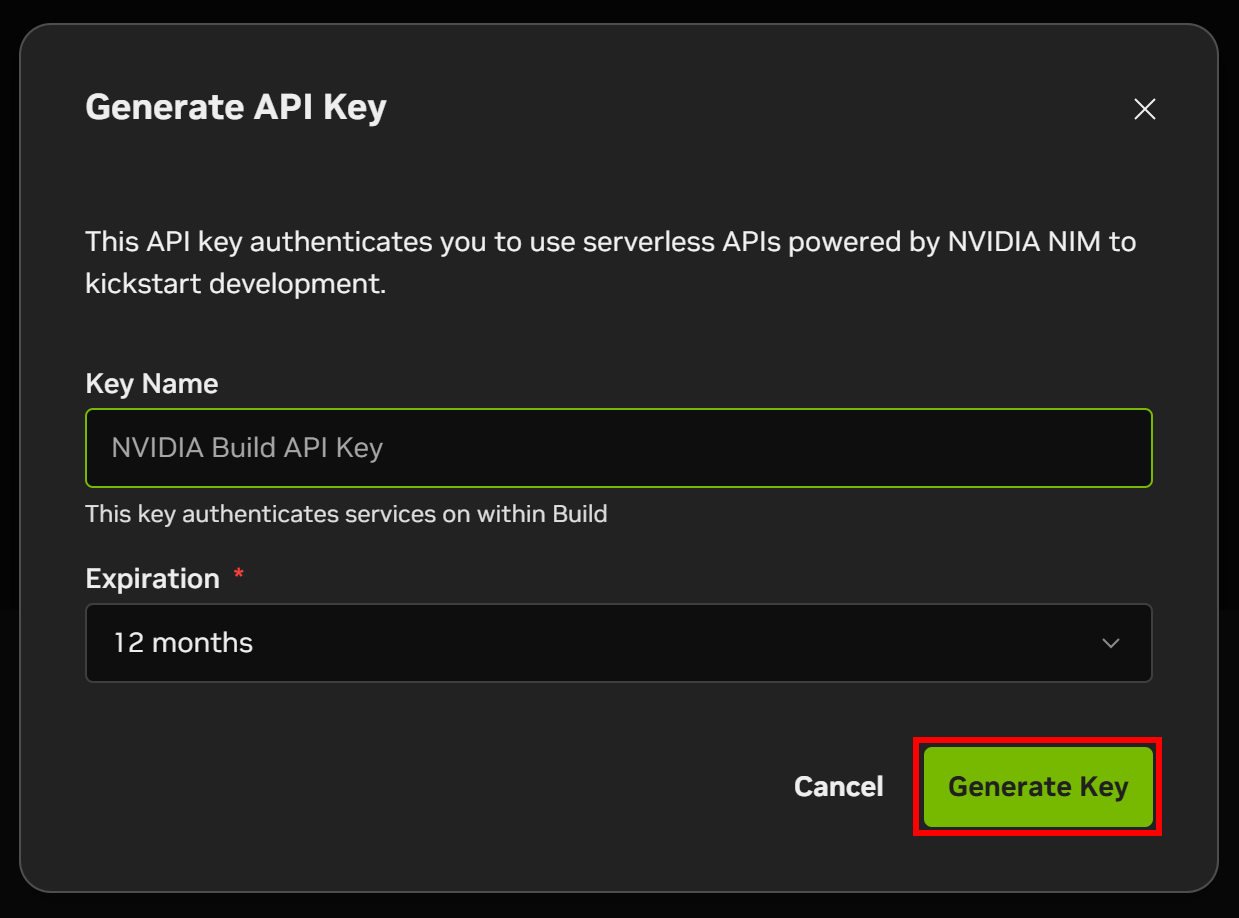Click the red asterisk next to Expiration
This screenshot has width=1239, height=918.
click(239, 576)
